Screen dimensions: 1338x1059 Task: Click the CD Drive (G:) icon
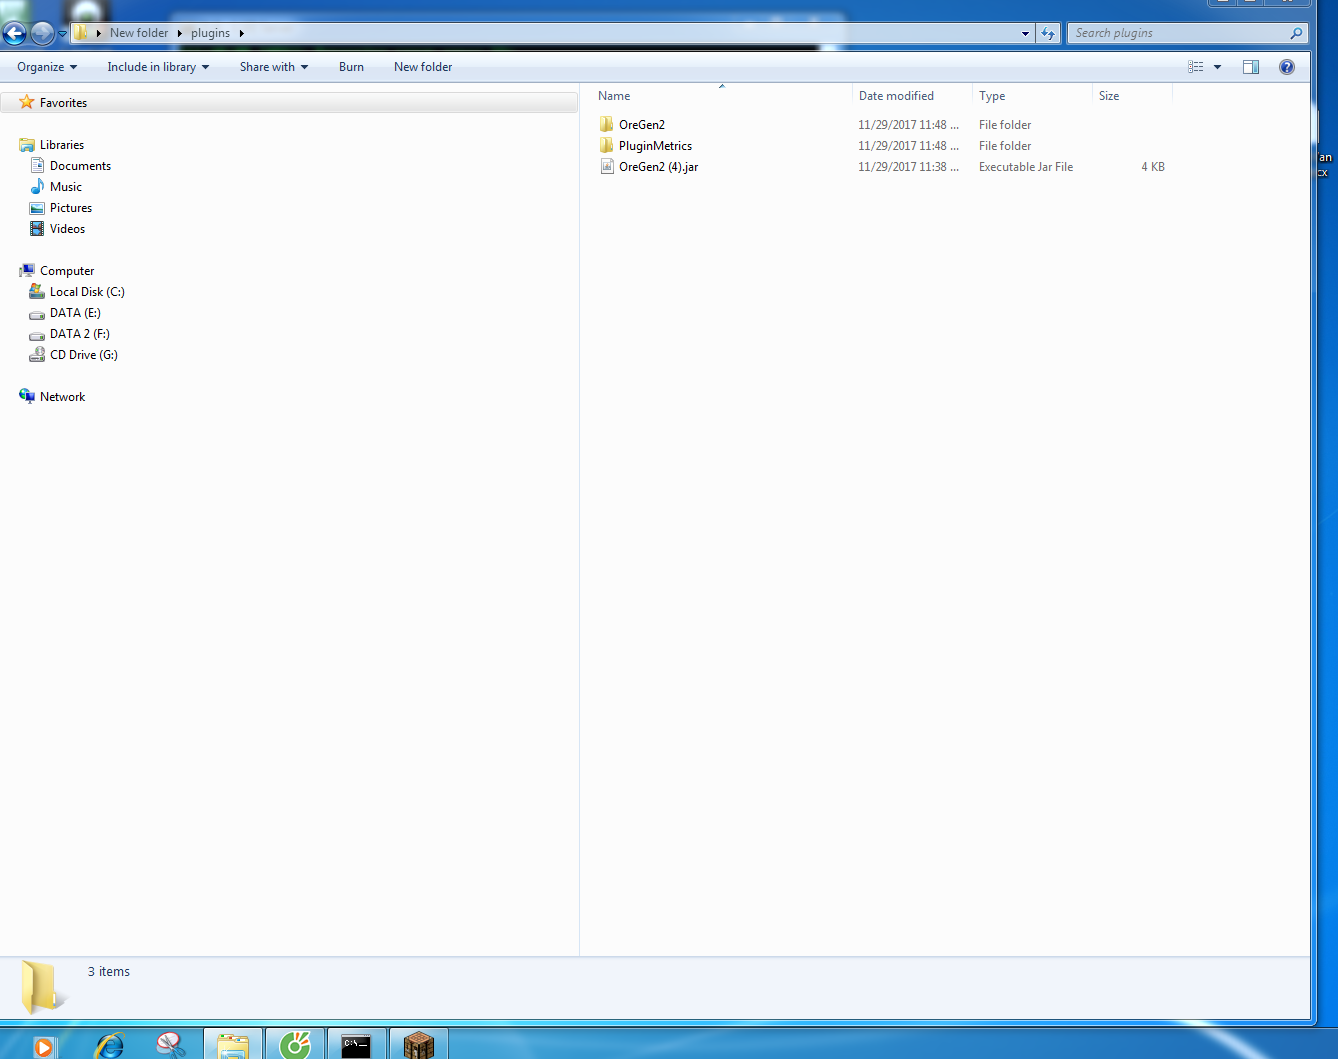pos(37,354)
